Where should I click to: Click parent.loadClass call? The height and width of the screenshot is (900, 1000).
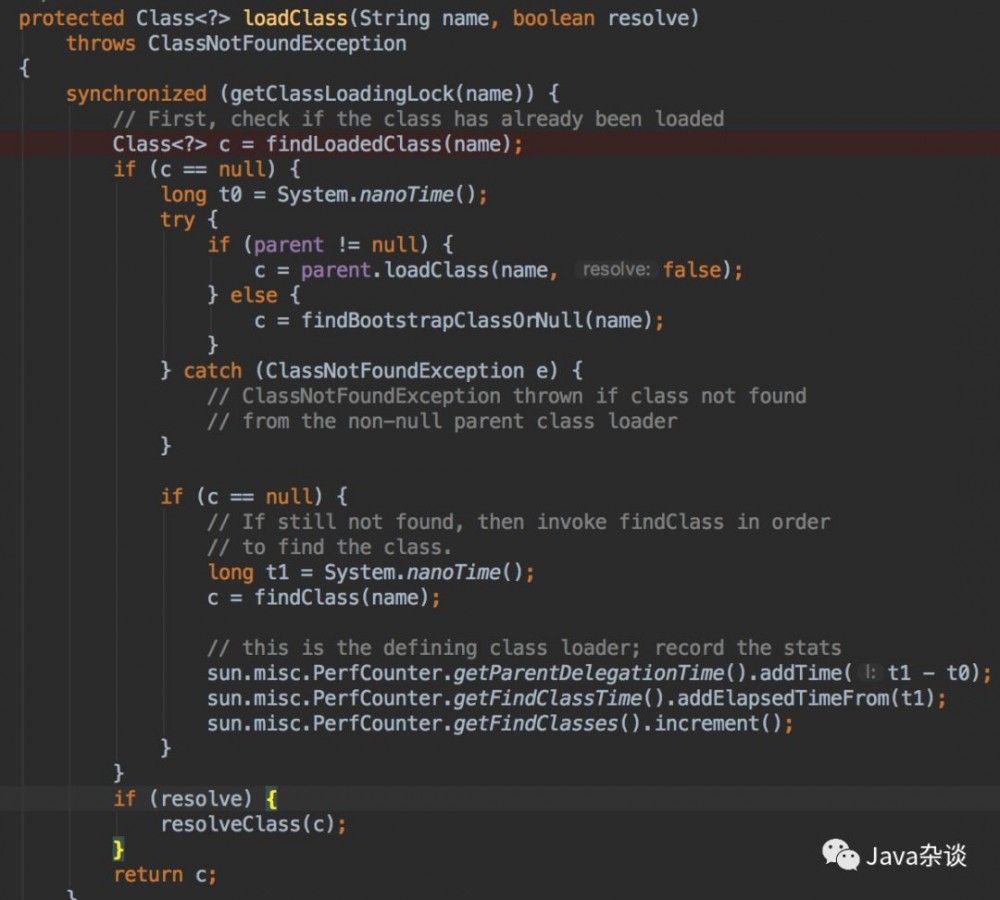pyautogui.click(x=395, y=270)
